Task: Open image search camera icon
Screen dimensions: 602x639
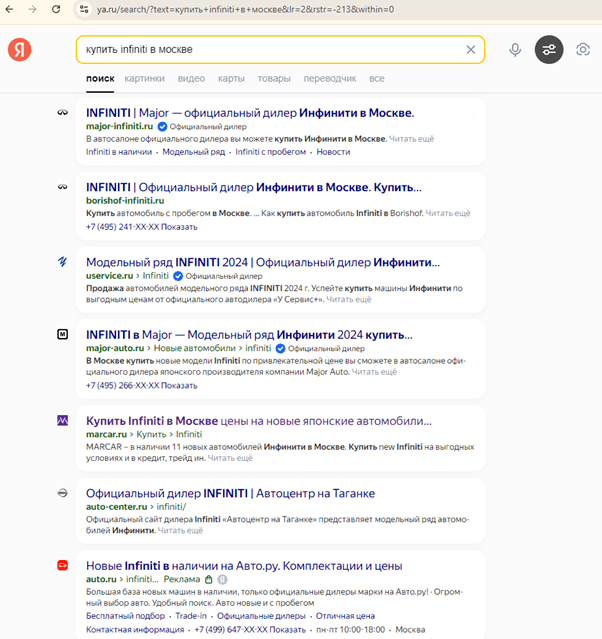Action: point(583,50)
